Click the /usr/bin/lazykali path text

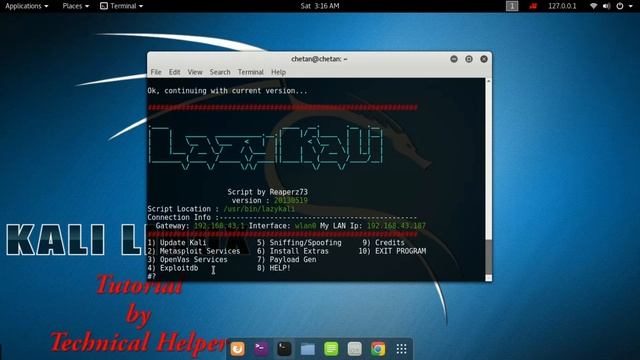(x=259, y=209)
